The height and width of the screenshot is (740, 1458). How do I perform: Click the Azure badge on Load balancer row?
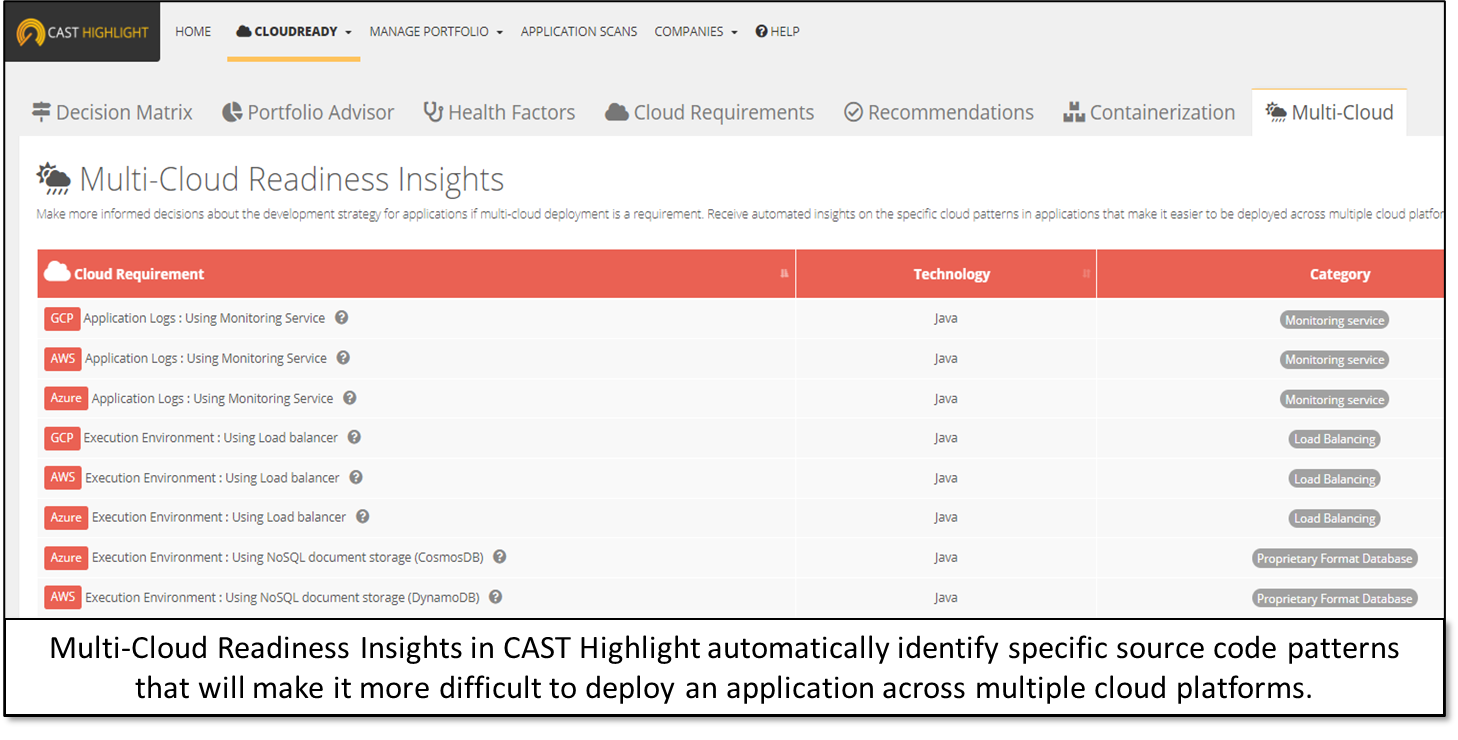click(x=66, y=517)
